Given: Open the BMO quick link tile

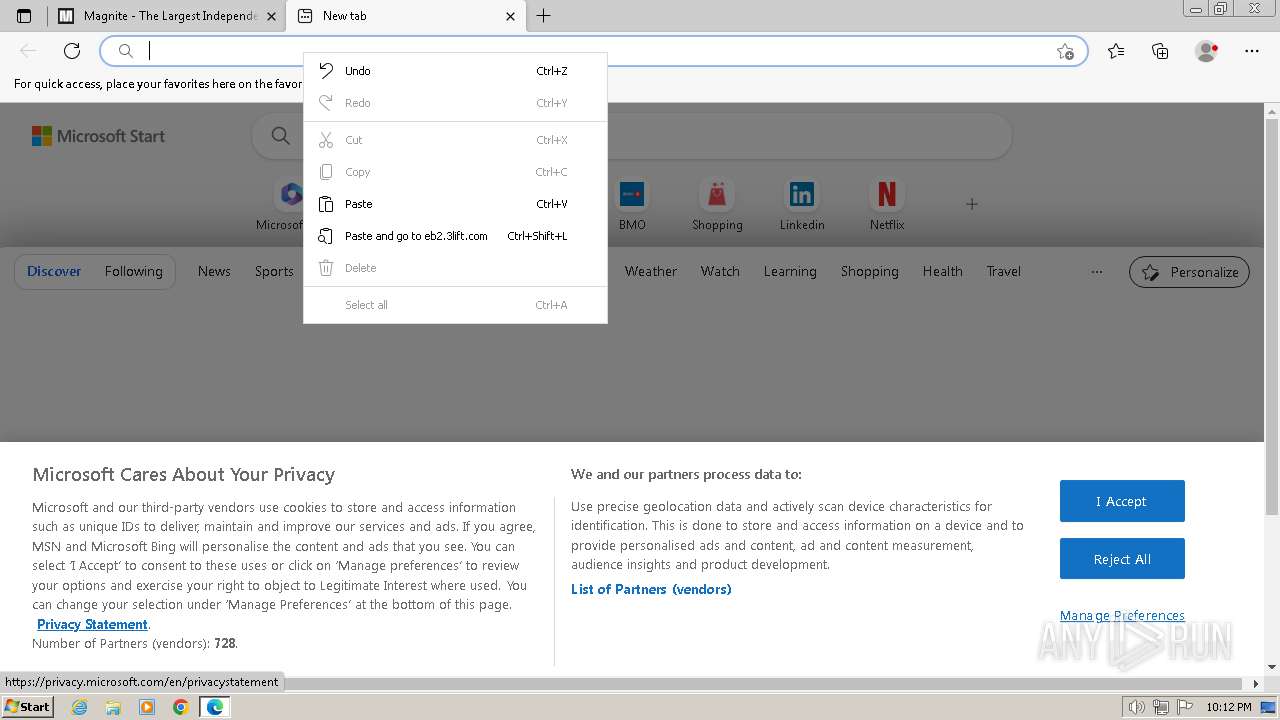Looking at the screenshot, I should (x=632, y=205).
